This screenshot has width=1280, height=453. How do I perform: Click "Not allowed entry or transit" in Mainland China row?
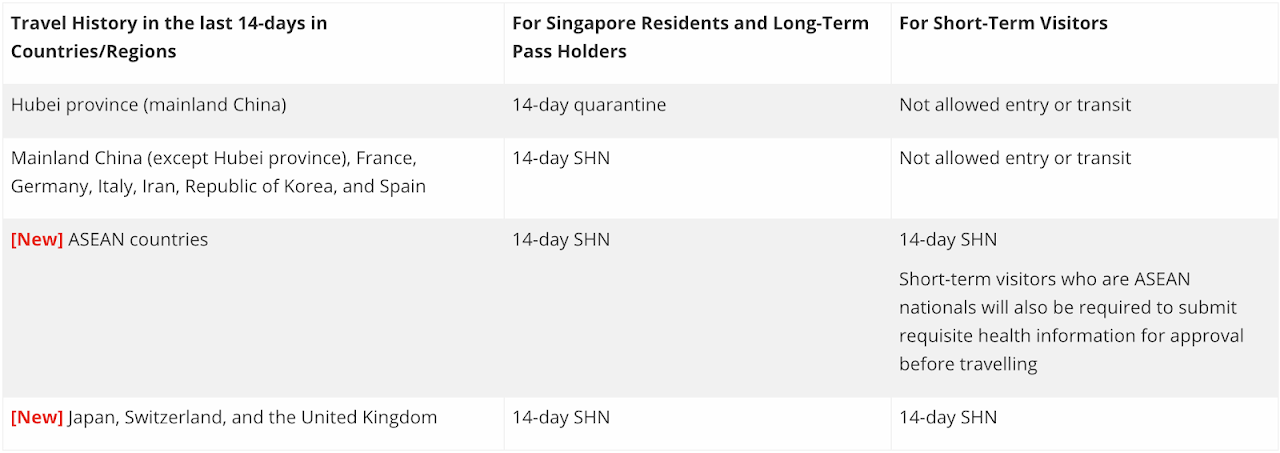click(x=1015, y=158)
